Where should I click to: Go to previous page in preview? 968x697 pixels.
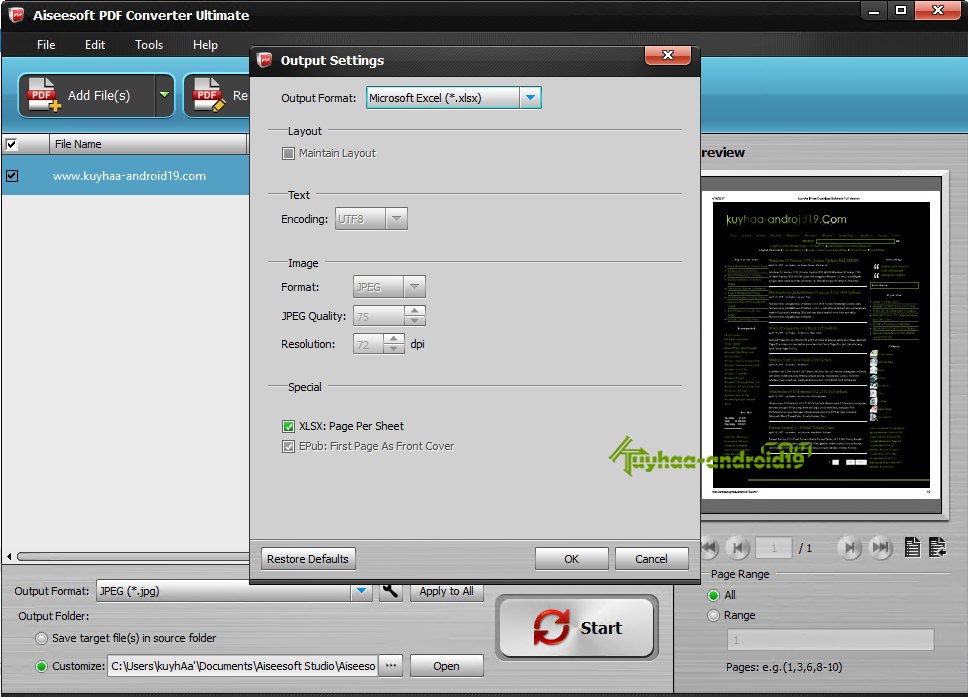pyautogui.click(x=737, y=547)
